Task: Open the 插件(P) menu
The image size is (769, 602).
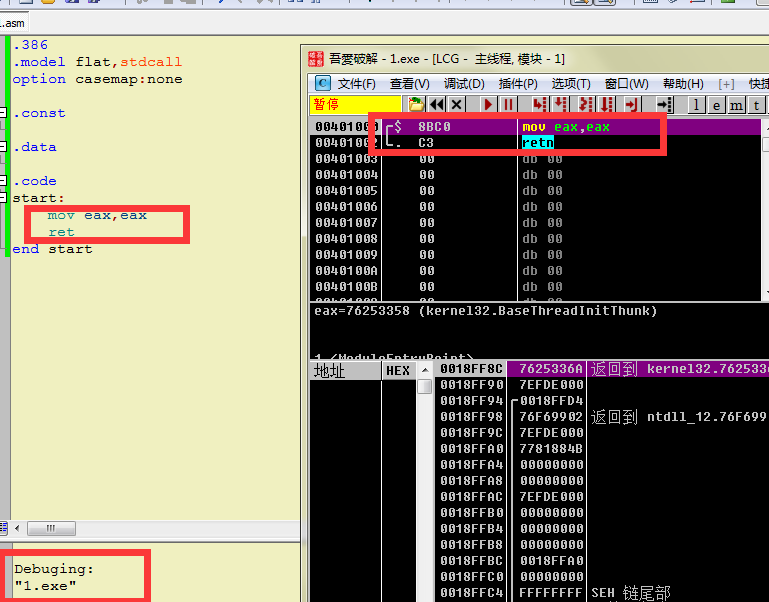Action: [x=518, y=84]
